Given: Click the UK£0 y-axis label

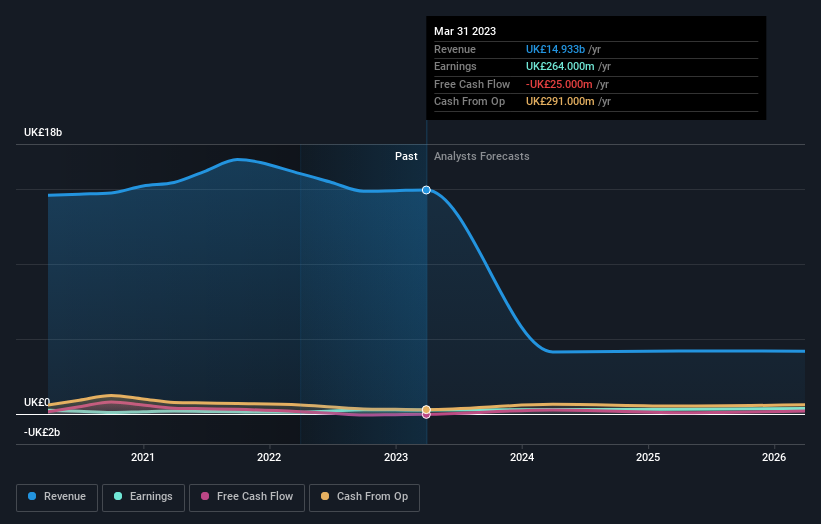Looking at the screenshot, I should 37,403.
